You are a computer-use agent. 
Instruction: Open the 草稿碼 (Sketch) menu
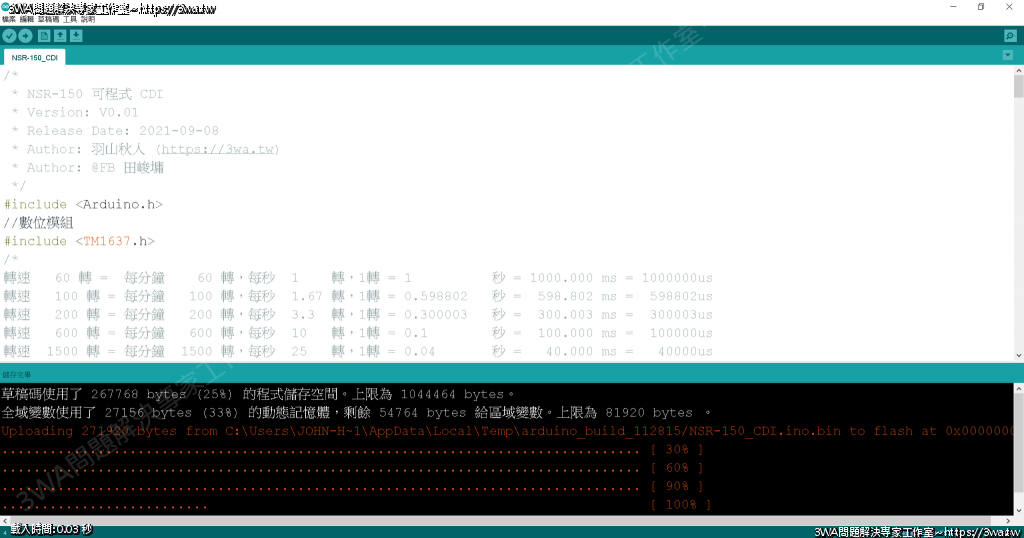pos(49,19)
